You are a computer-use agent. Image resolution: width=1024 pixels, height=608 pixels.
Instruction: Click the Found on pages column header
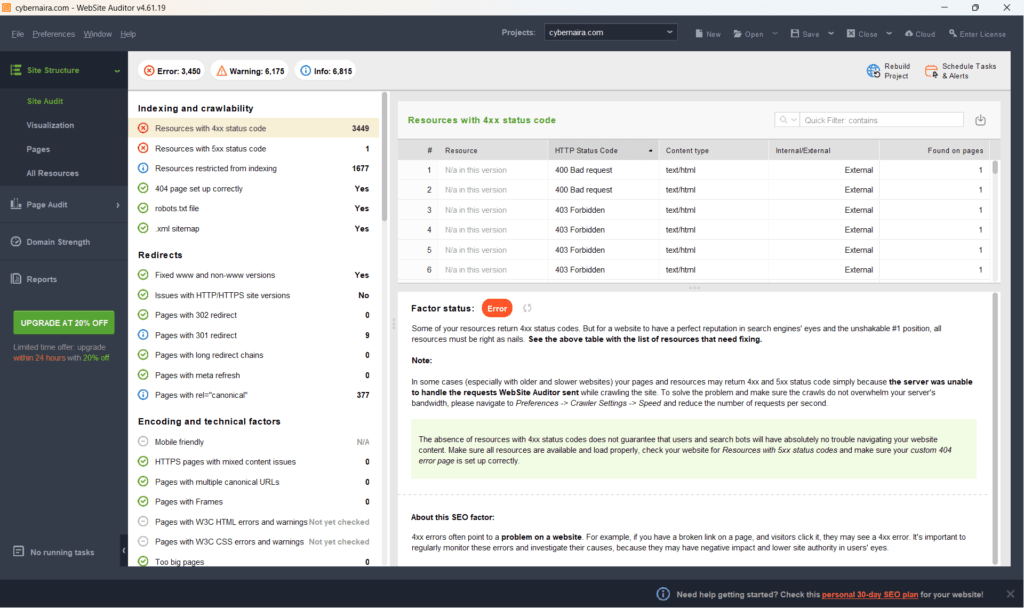click(935, 150)
